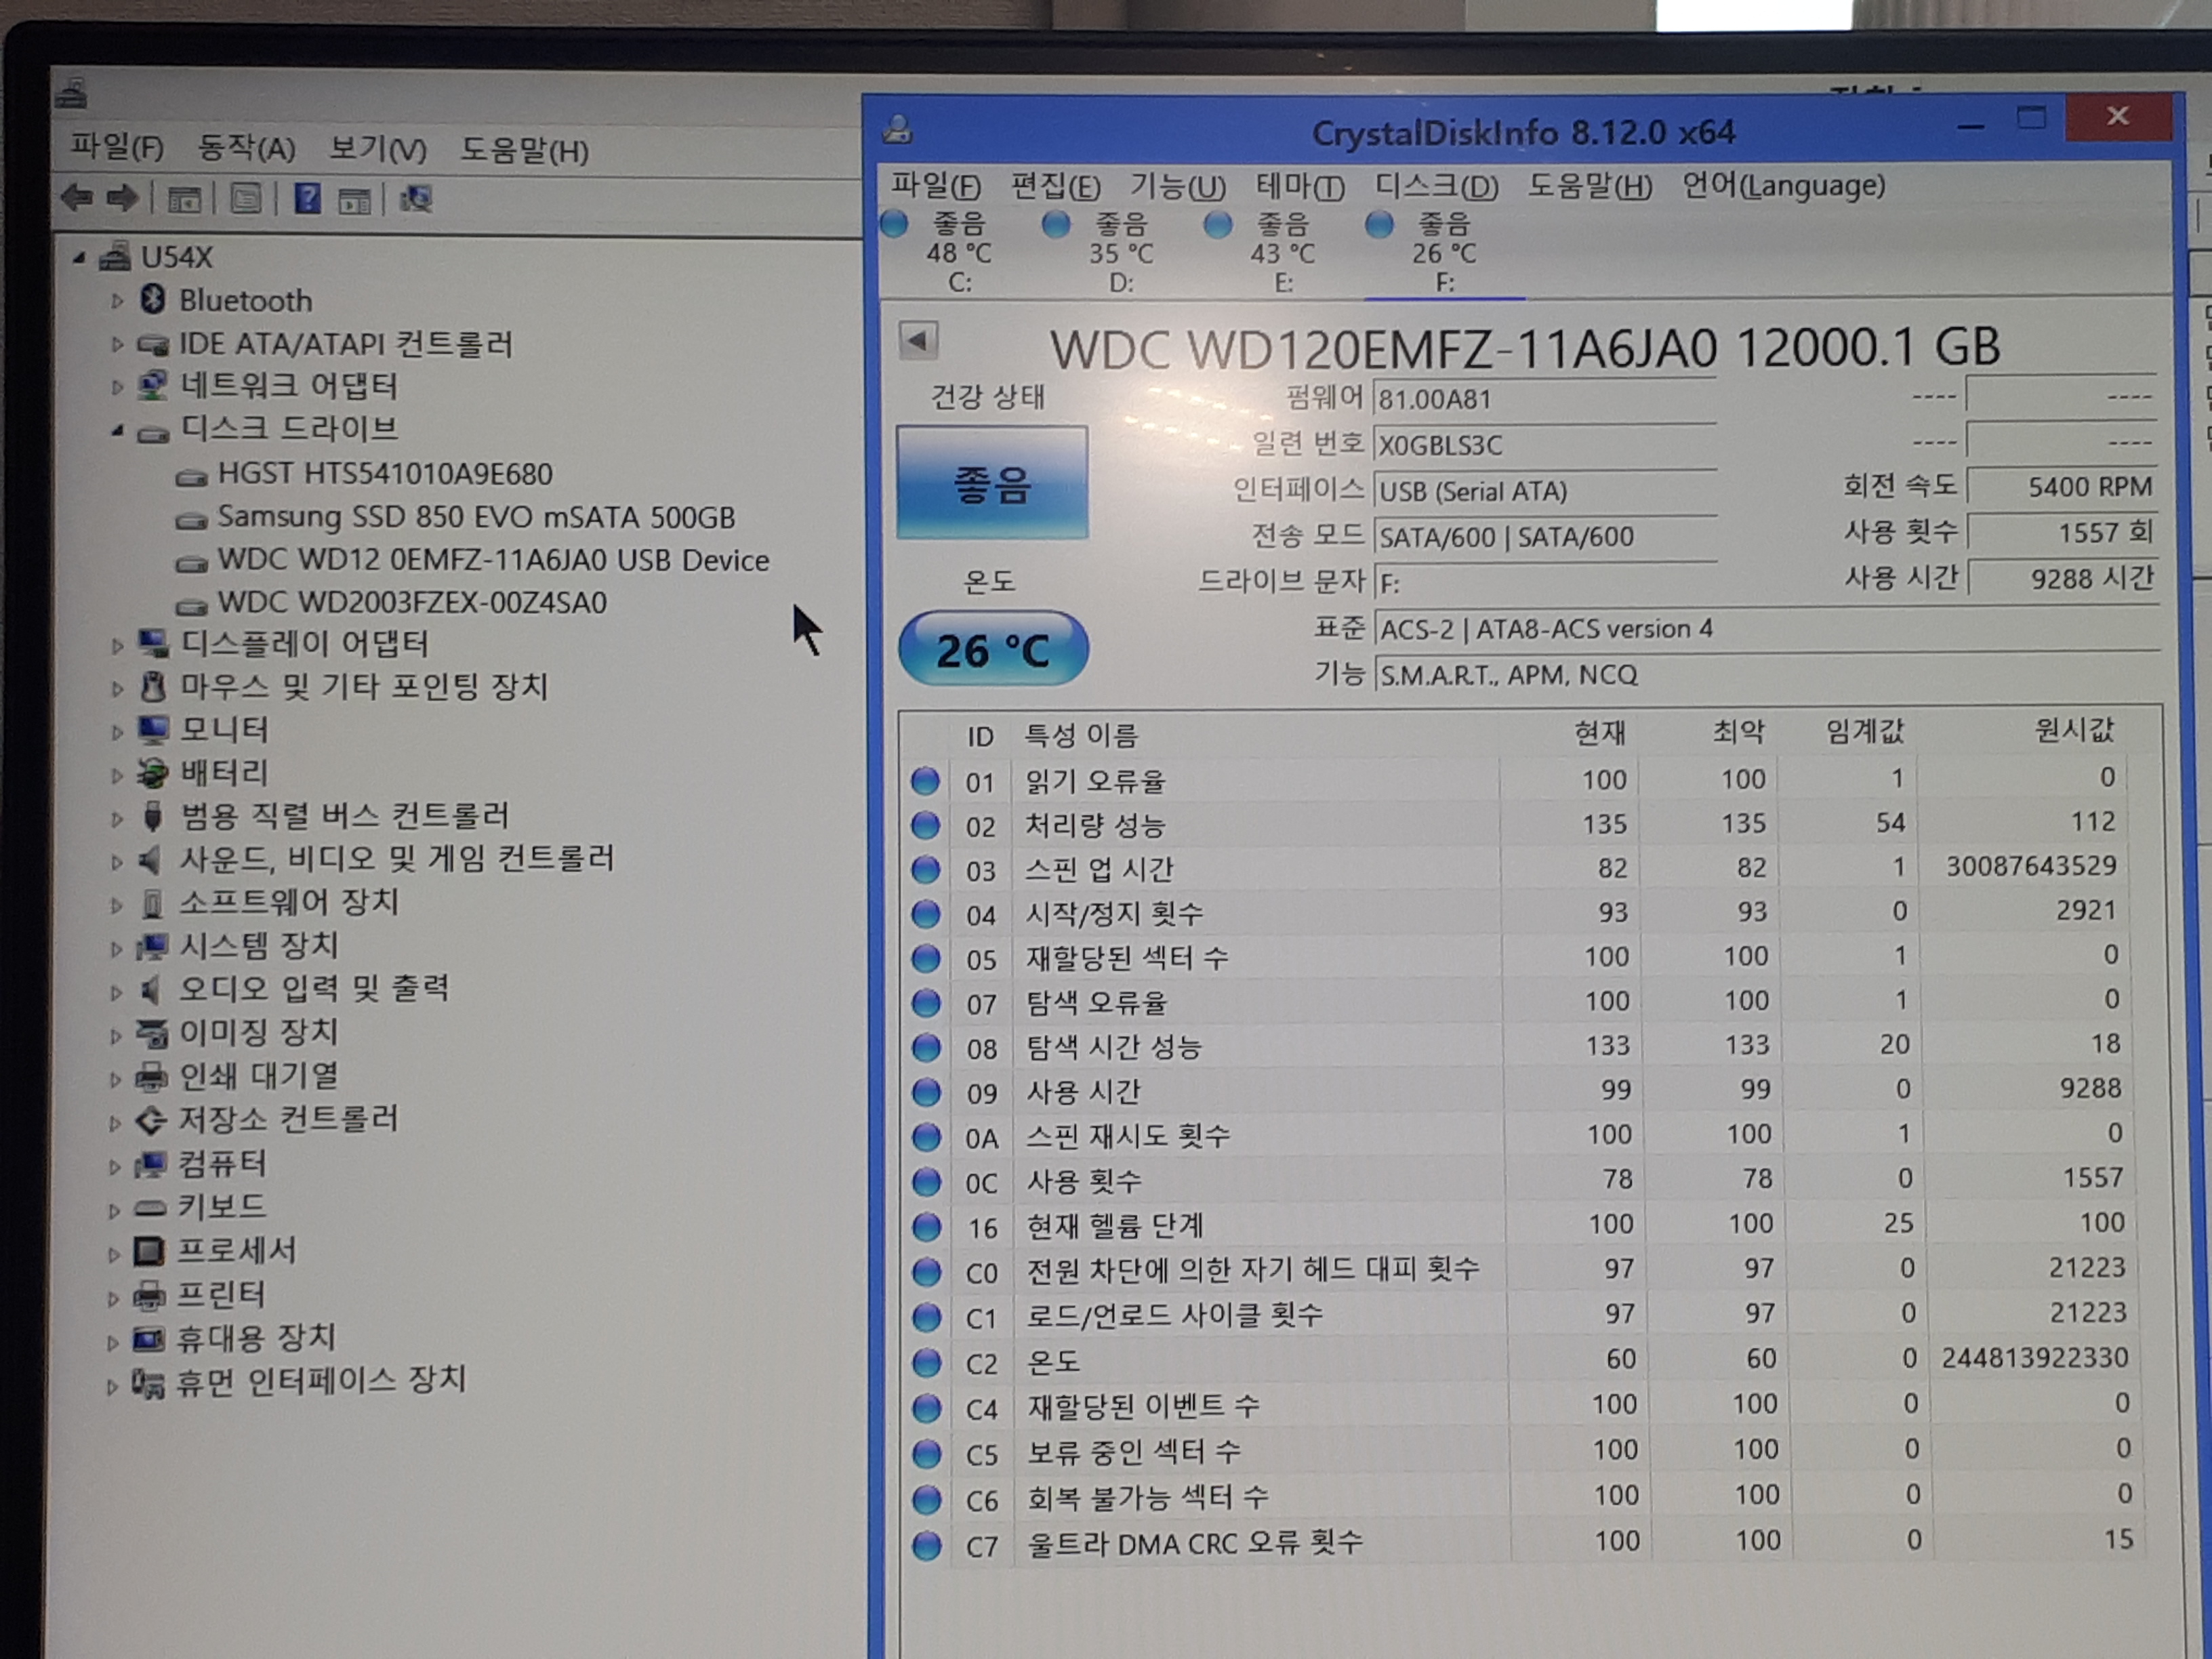
Task: Click Forward arrow in Device Manager toolbar
Action: point(122,198)
